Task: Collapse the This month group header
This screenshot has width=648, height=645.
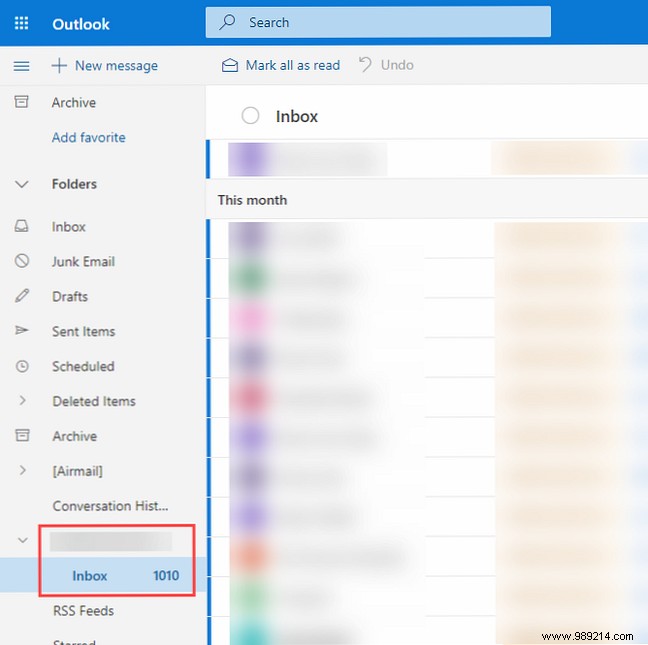Action: click(x=252, y=200)
